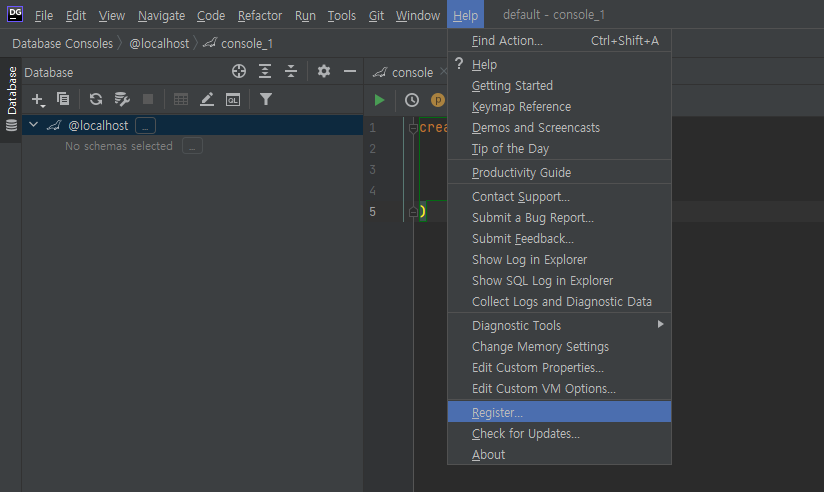Click the Jump to Query Console target icon

pyautogui.click(x=239, y=71)
